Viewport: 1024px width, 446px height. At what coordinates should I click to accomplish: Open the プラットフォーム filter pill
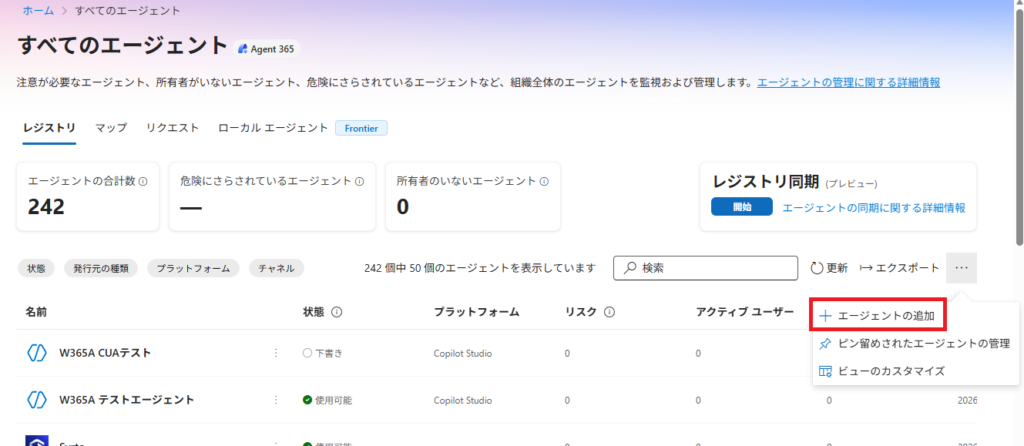click(x=193, y=268)
